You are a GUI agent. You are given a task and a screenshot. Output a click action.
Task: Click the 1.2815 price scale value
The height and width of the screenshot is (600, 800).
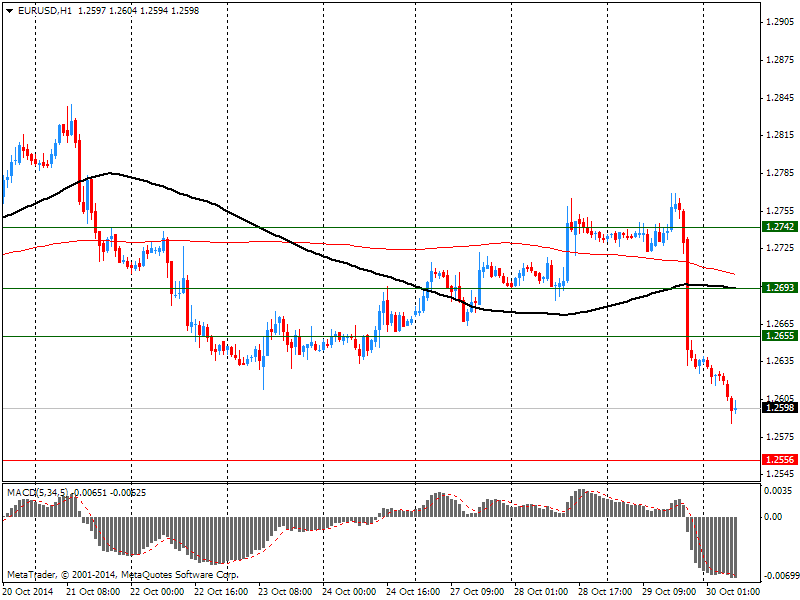[781, 135]
